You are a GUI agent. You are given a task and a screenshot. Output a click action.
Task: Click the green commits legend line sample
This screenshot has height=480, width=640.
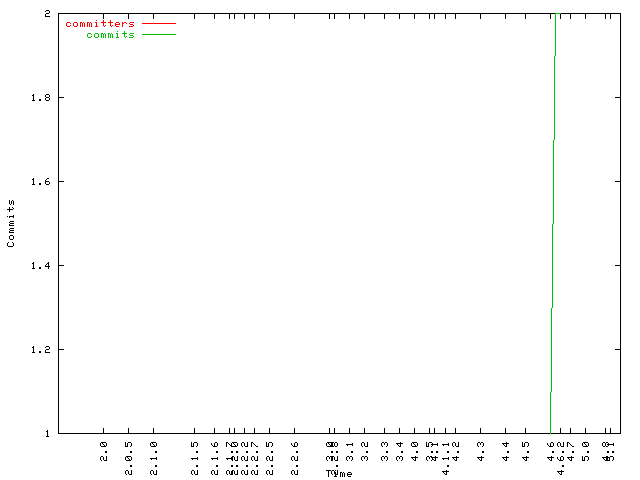click(x=158, y=35)
